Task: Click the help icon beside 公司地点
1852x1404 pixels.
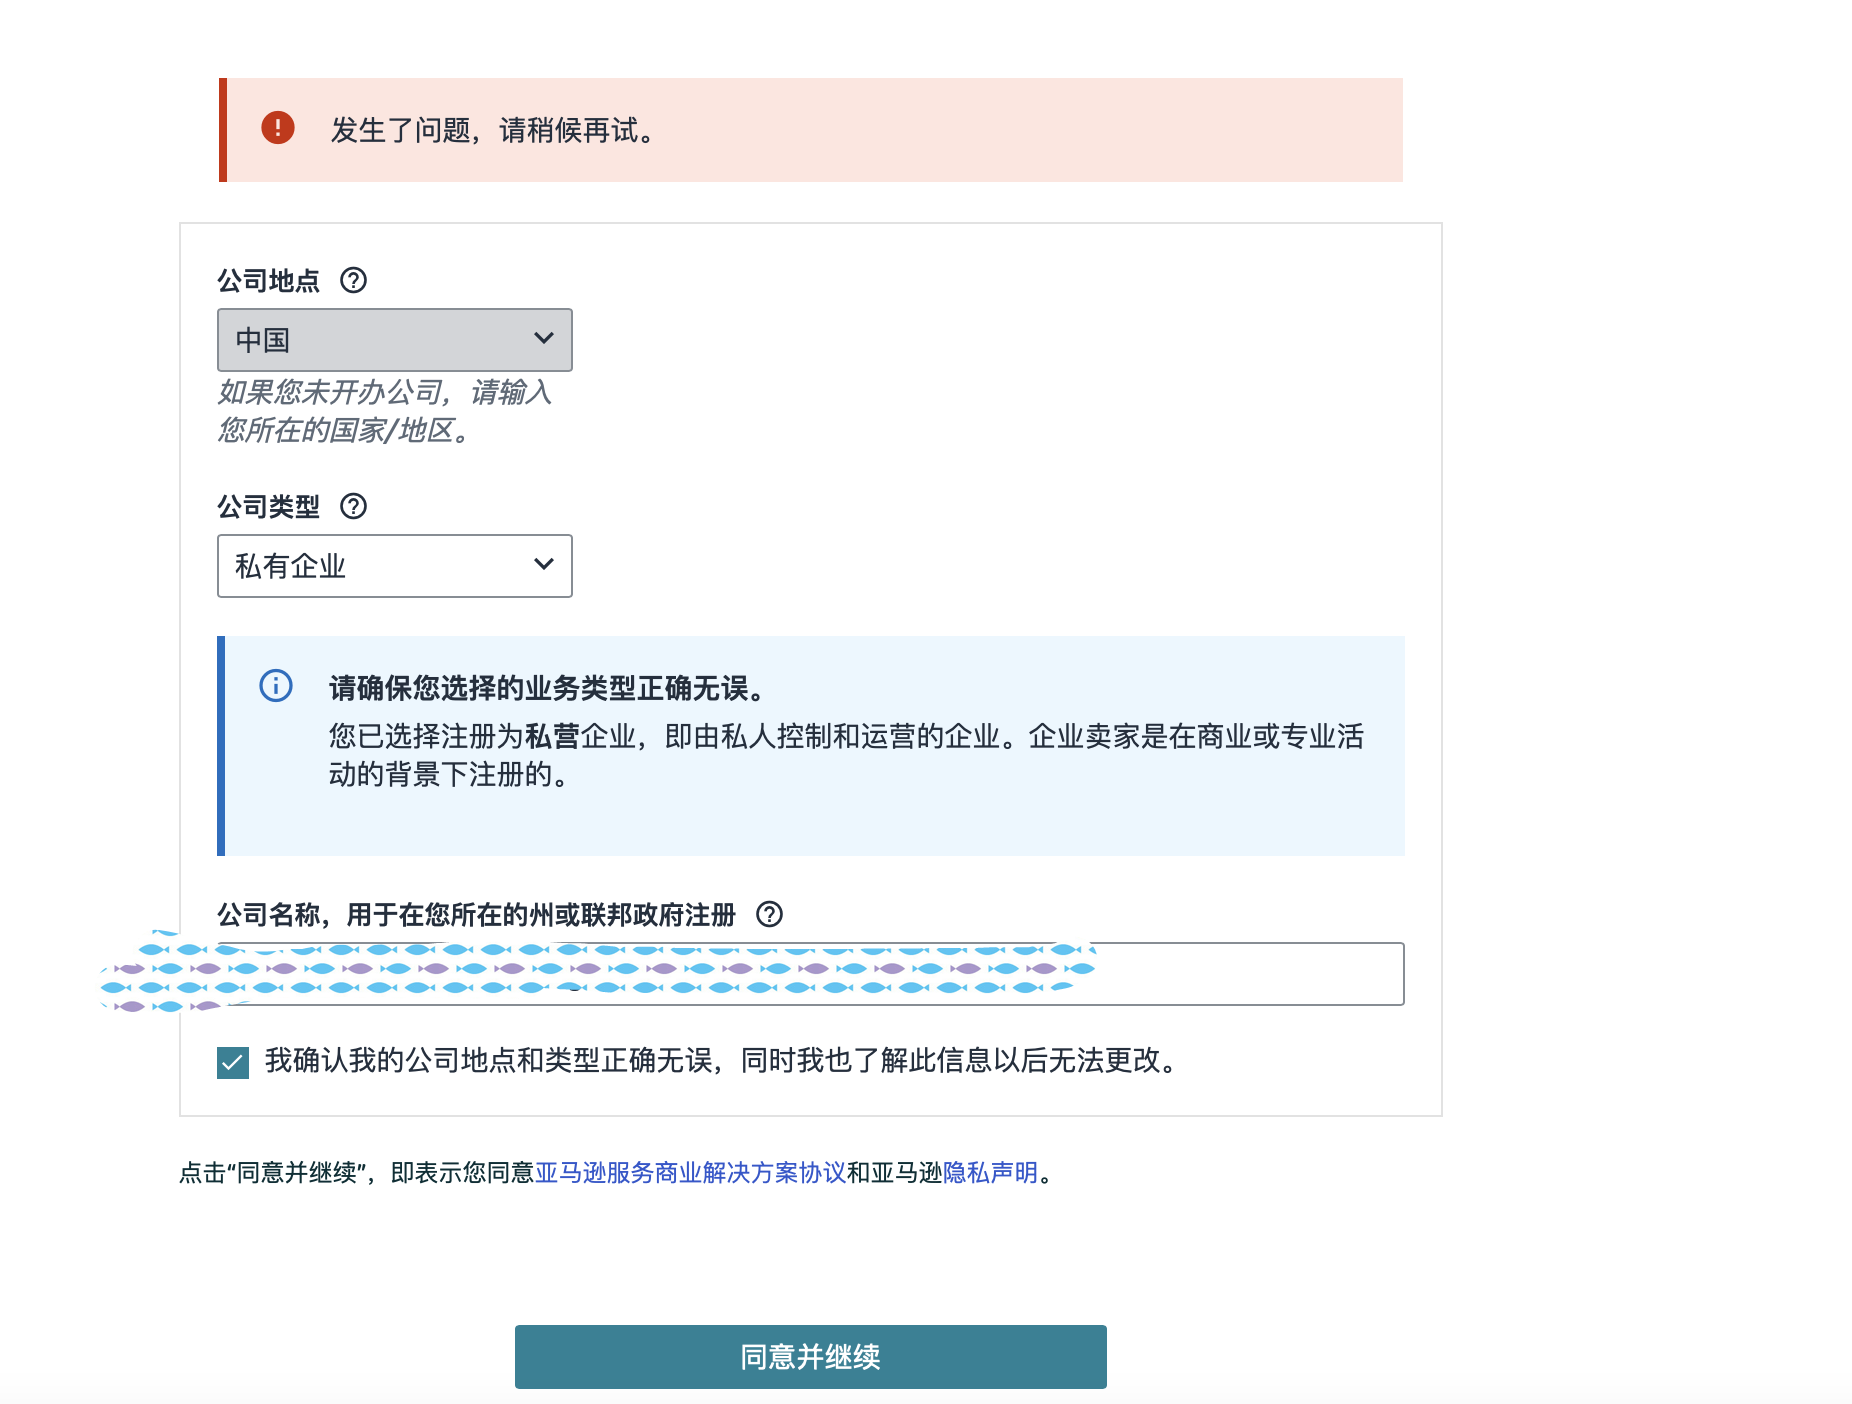Action: [x=353, y=280]
